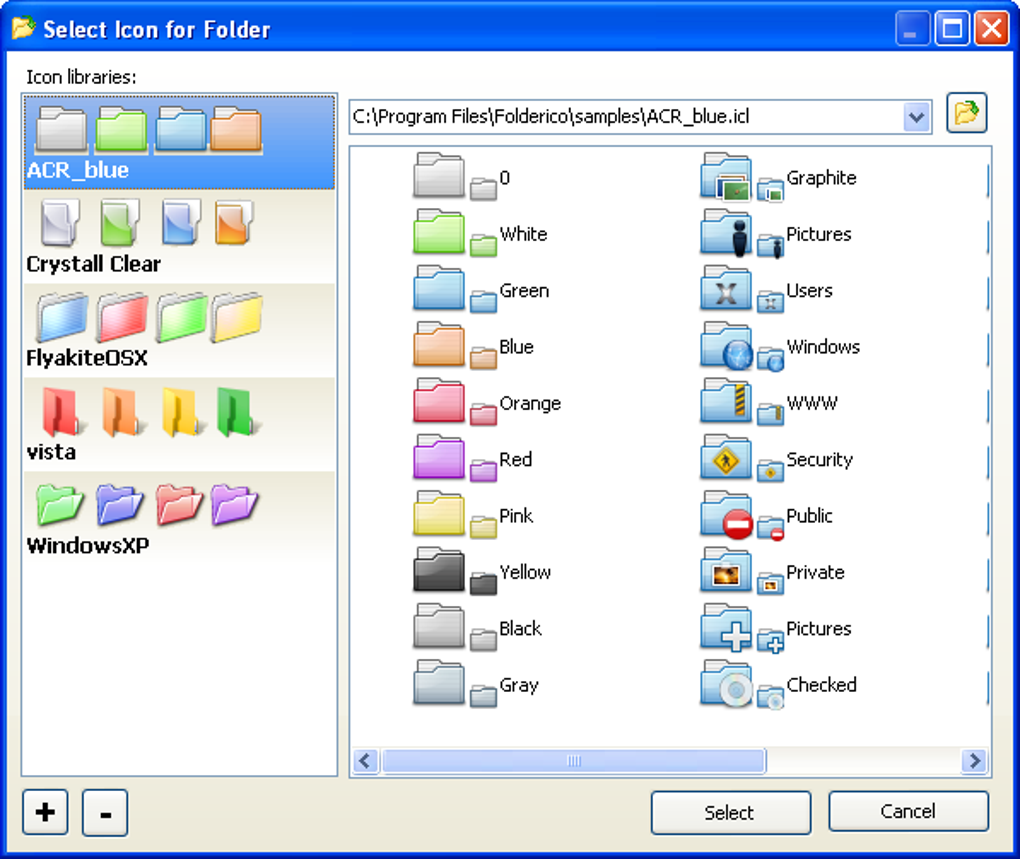Screen dimensions: 1020x859
Task: Choose the folder icon labeled Orange
Action: [487, 403]
